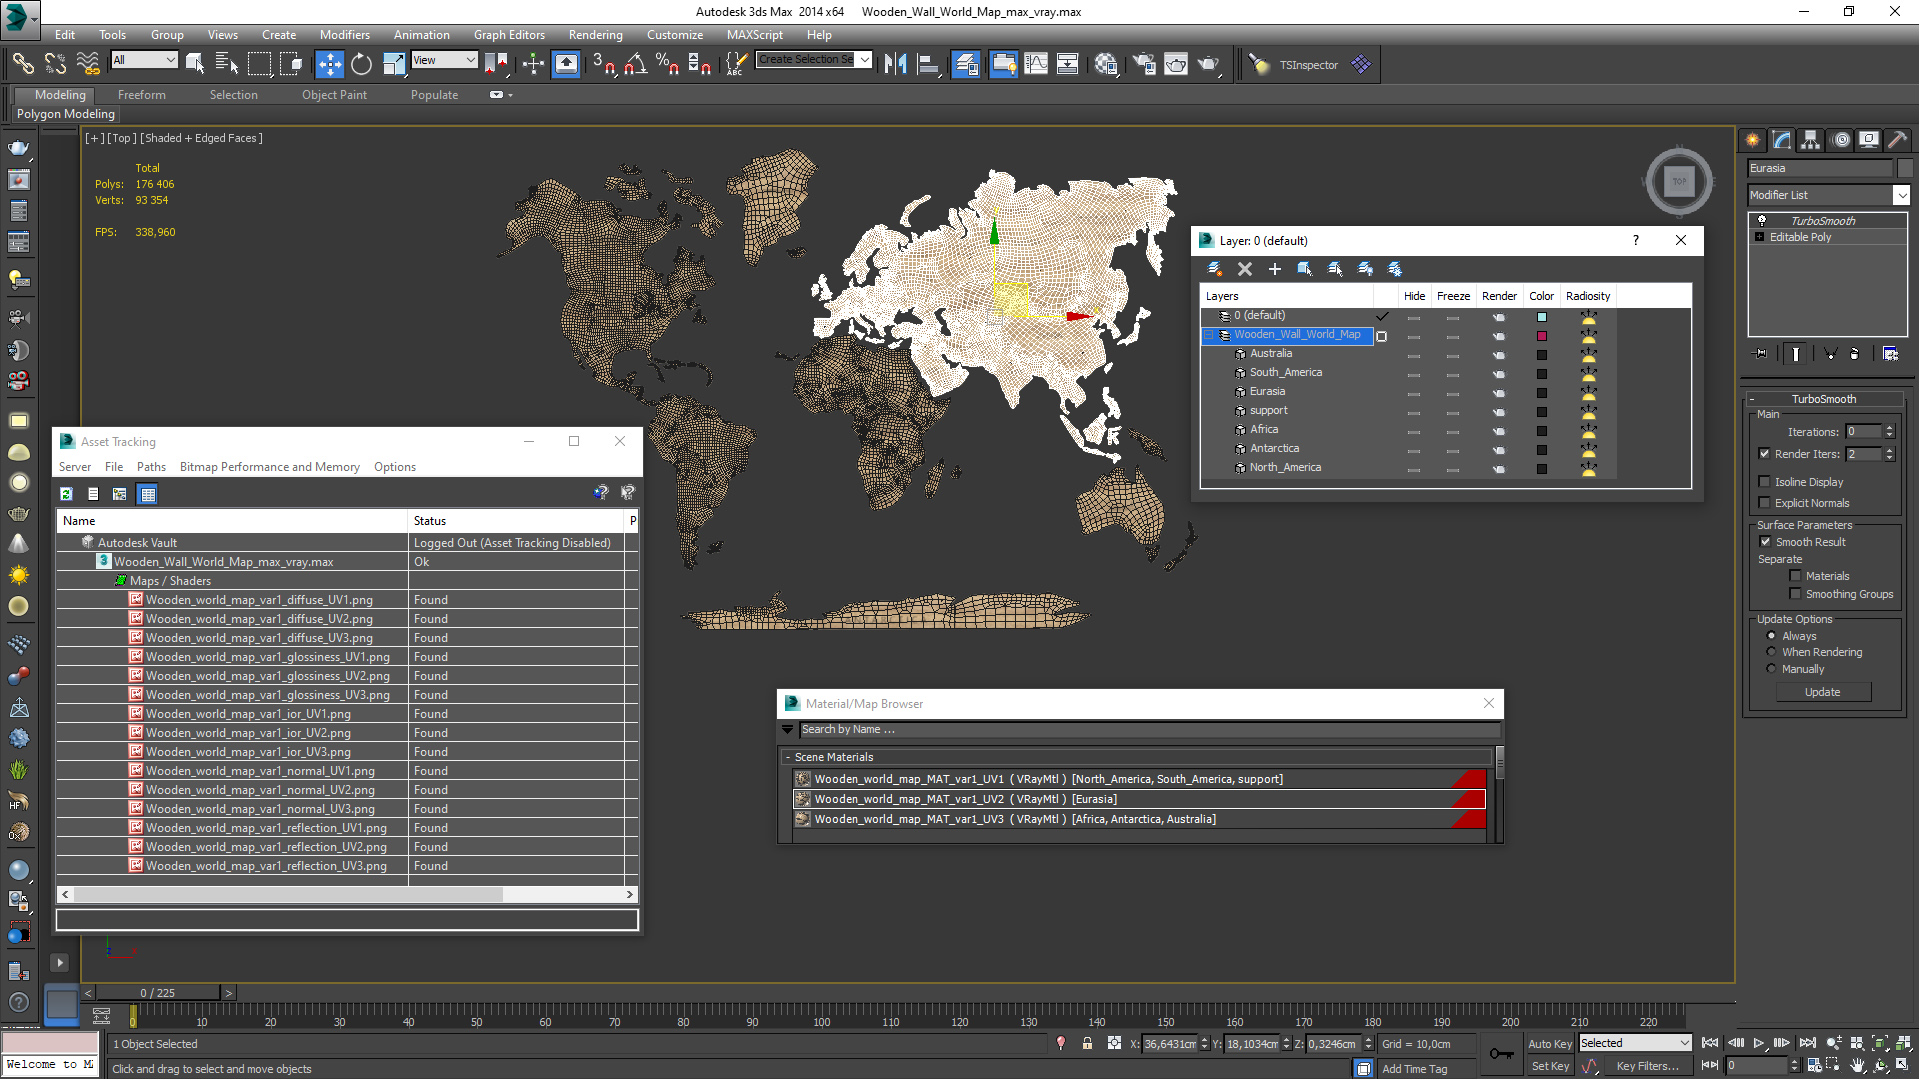Uncheck the Smooth Result checkbox
Image resolution: width=1920 pixels, height=1080 pixels.
point(1765,542)
